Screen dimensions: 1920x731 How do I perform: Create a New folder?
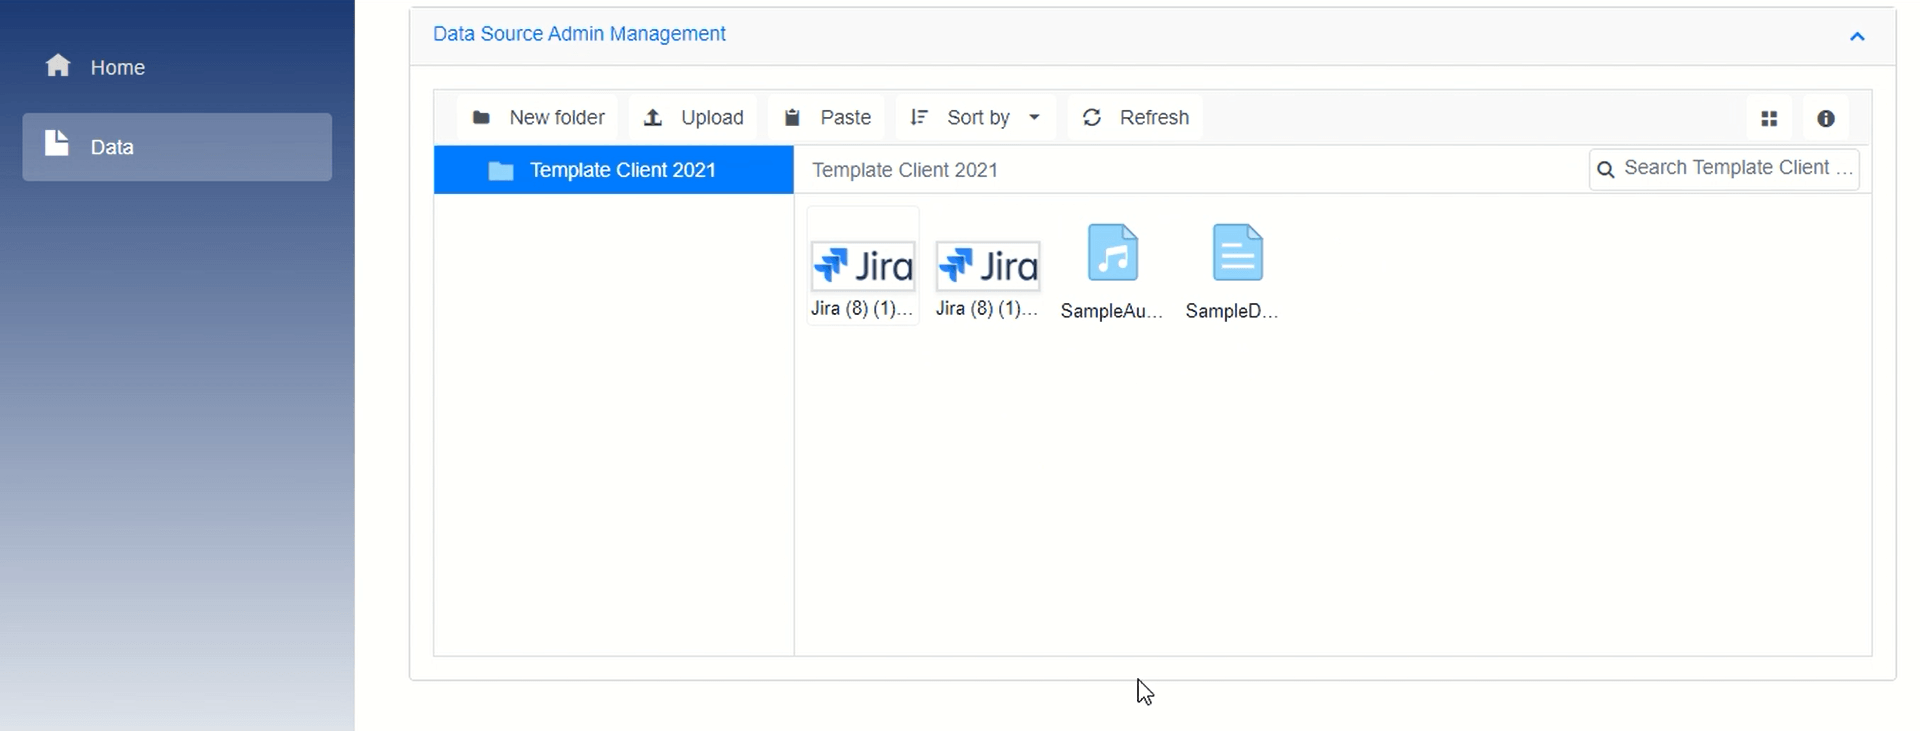[538, 118]
